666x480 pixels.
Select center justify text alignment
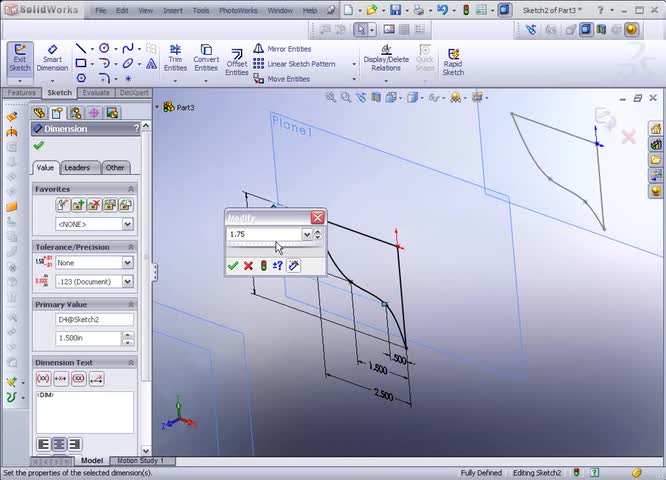tap(59, 444)
